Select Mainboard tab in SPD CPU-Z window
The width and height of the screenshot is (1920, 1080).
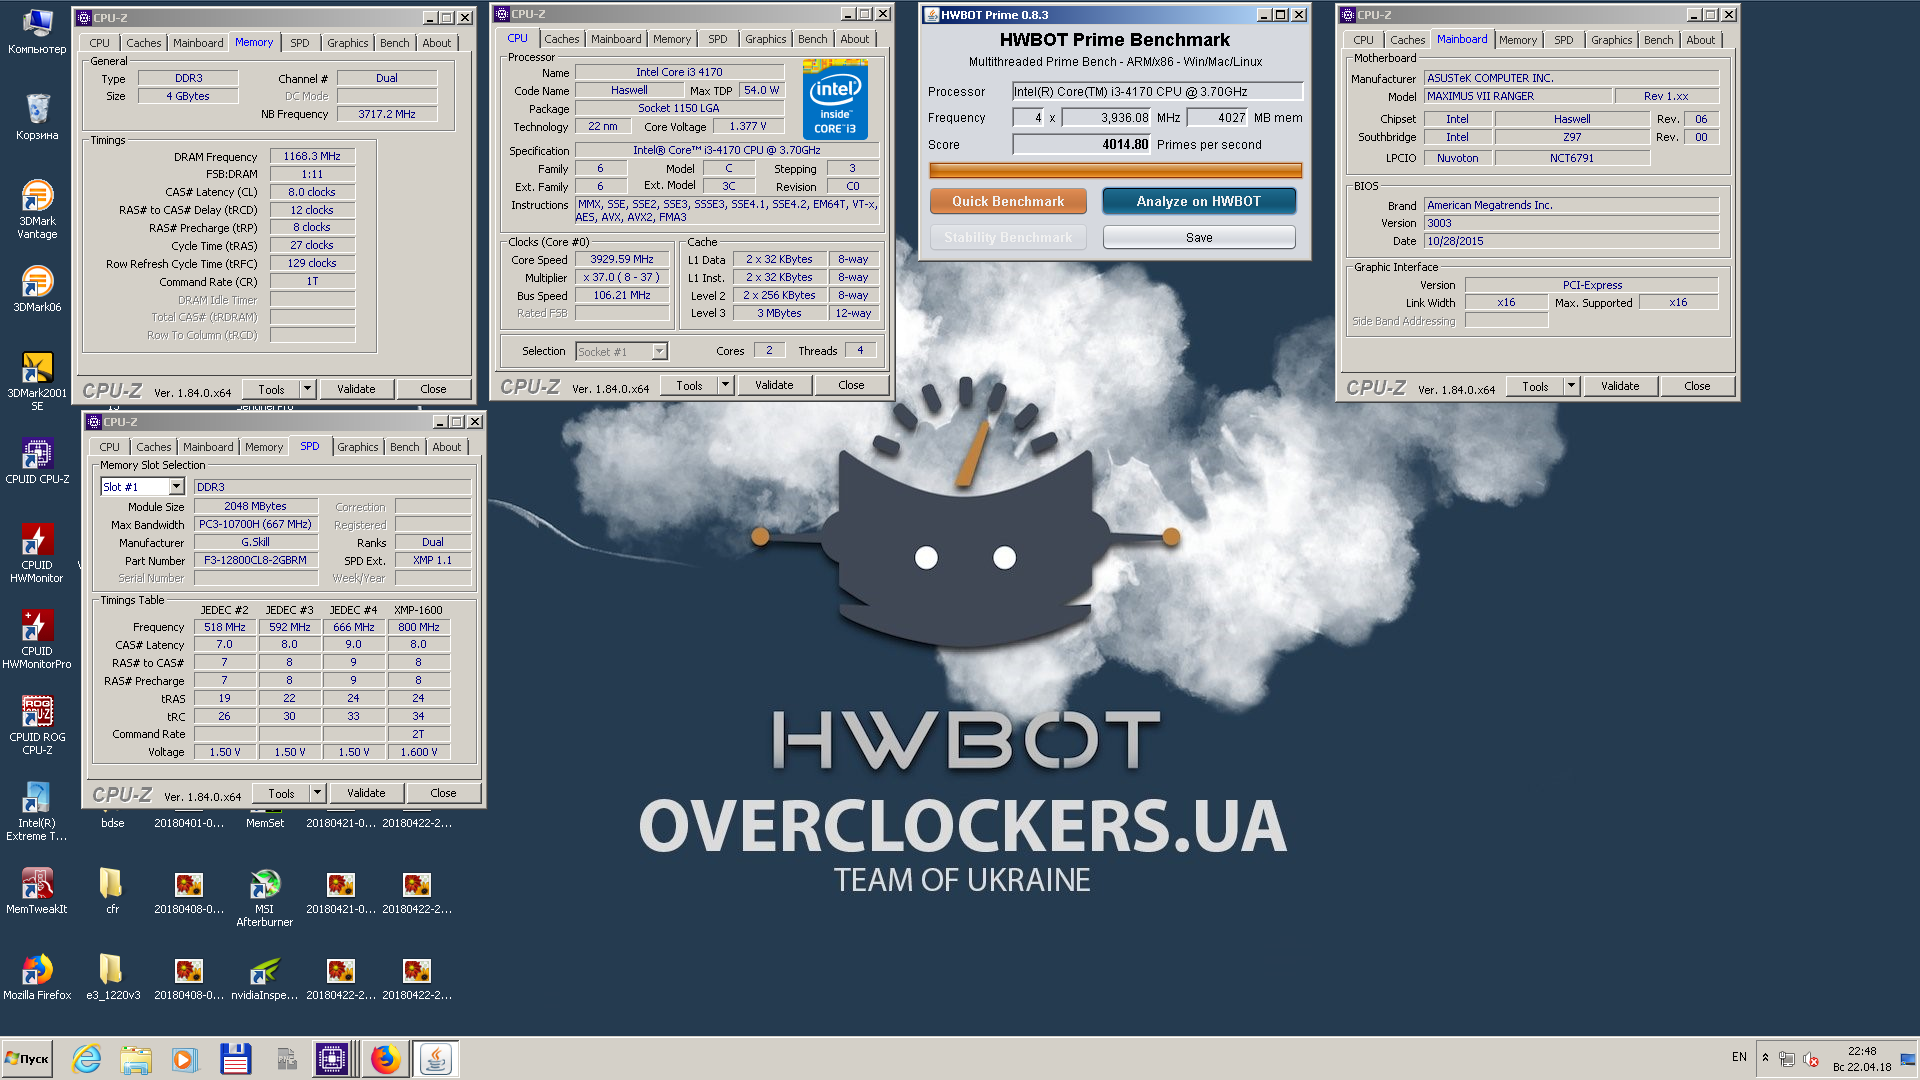(x=207, y=447)
